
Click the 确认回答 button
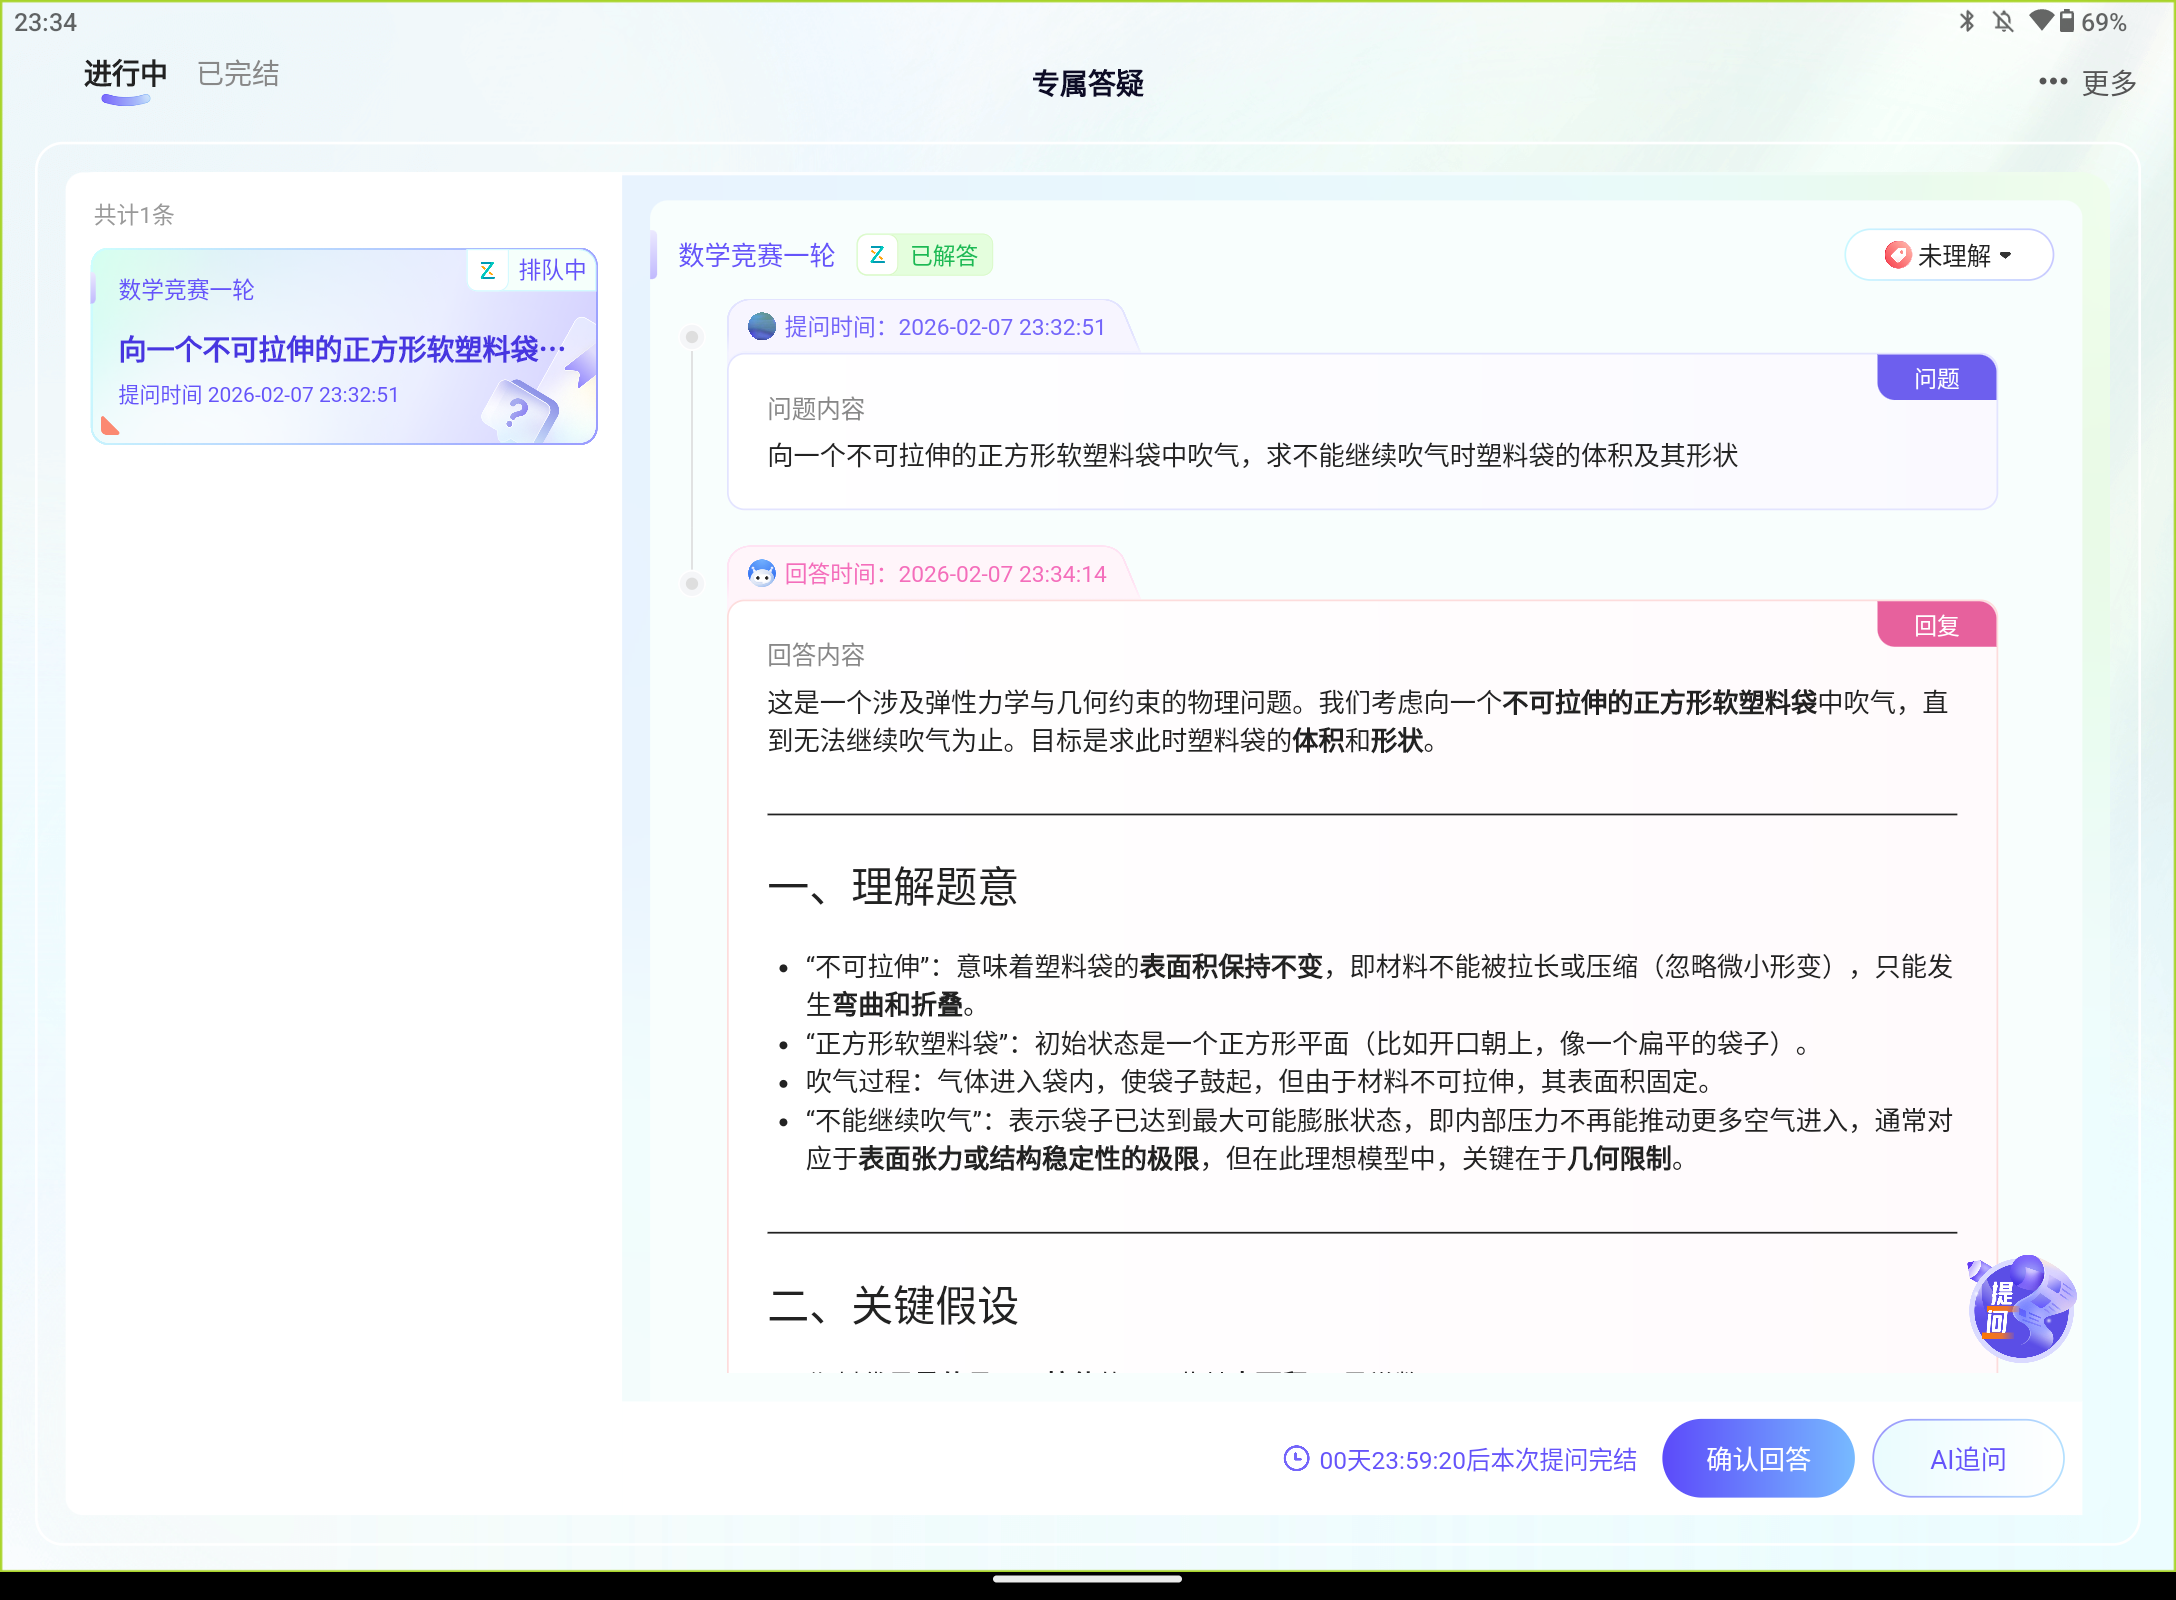(x=1757, y=1459)
